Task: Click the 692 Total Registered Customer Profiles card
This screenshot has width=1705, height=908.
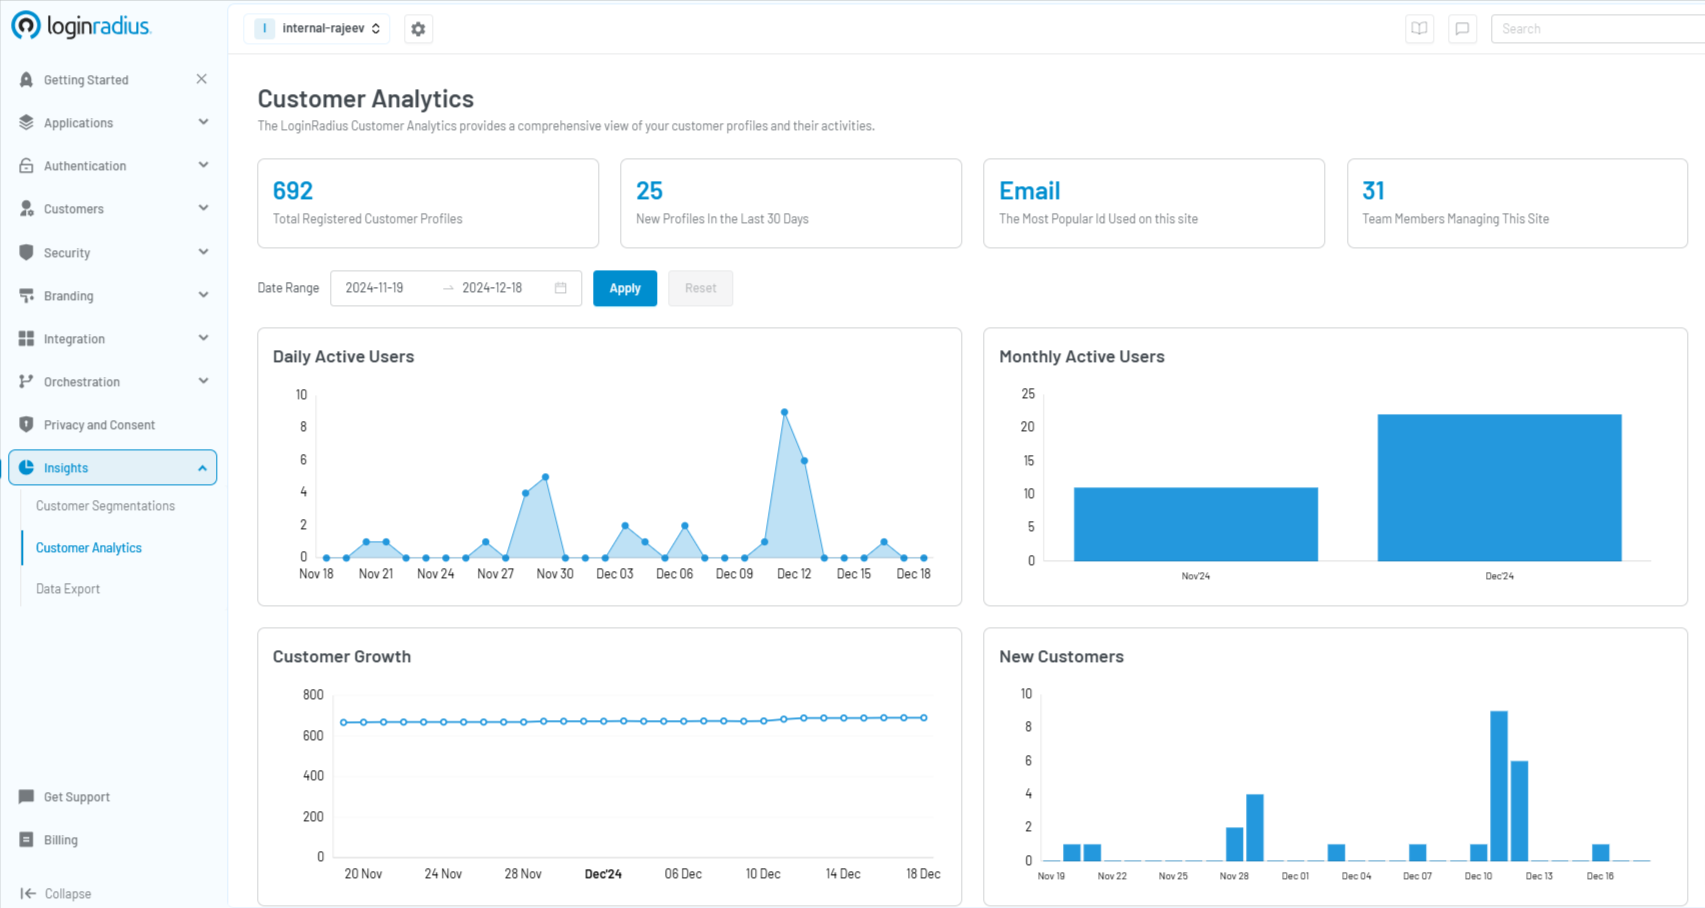Action: tap(428, 203)
